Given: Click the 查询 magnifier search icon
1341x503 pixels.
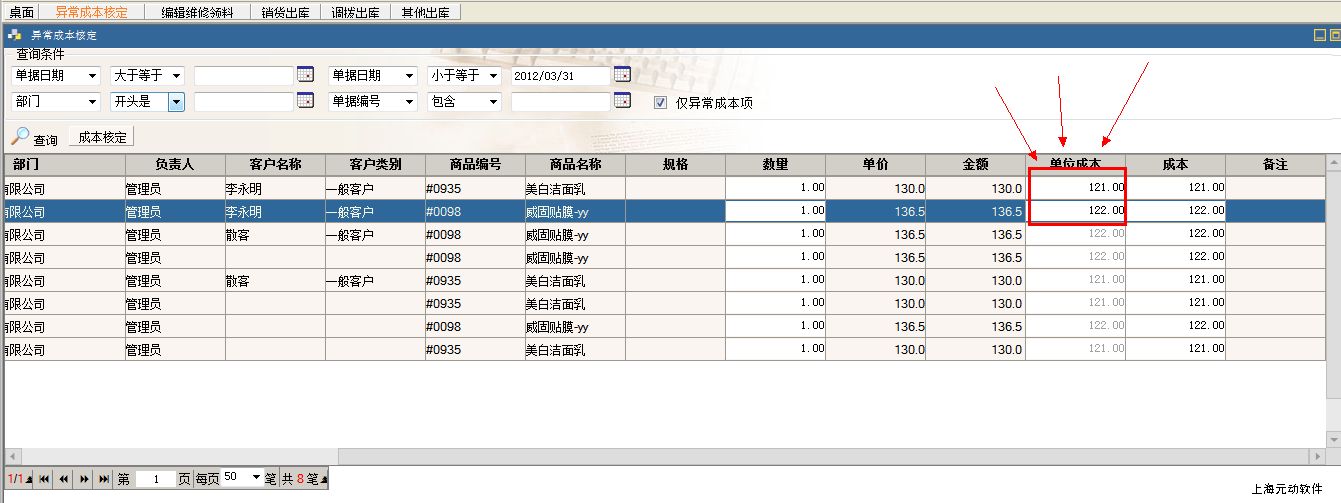Looking at the screenshot, I should pos(20,137).
